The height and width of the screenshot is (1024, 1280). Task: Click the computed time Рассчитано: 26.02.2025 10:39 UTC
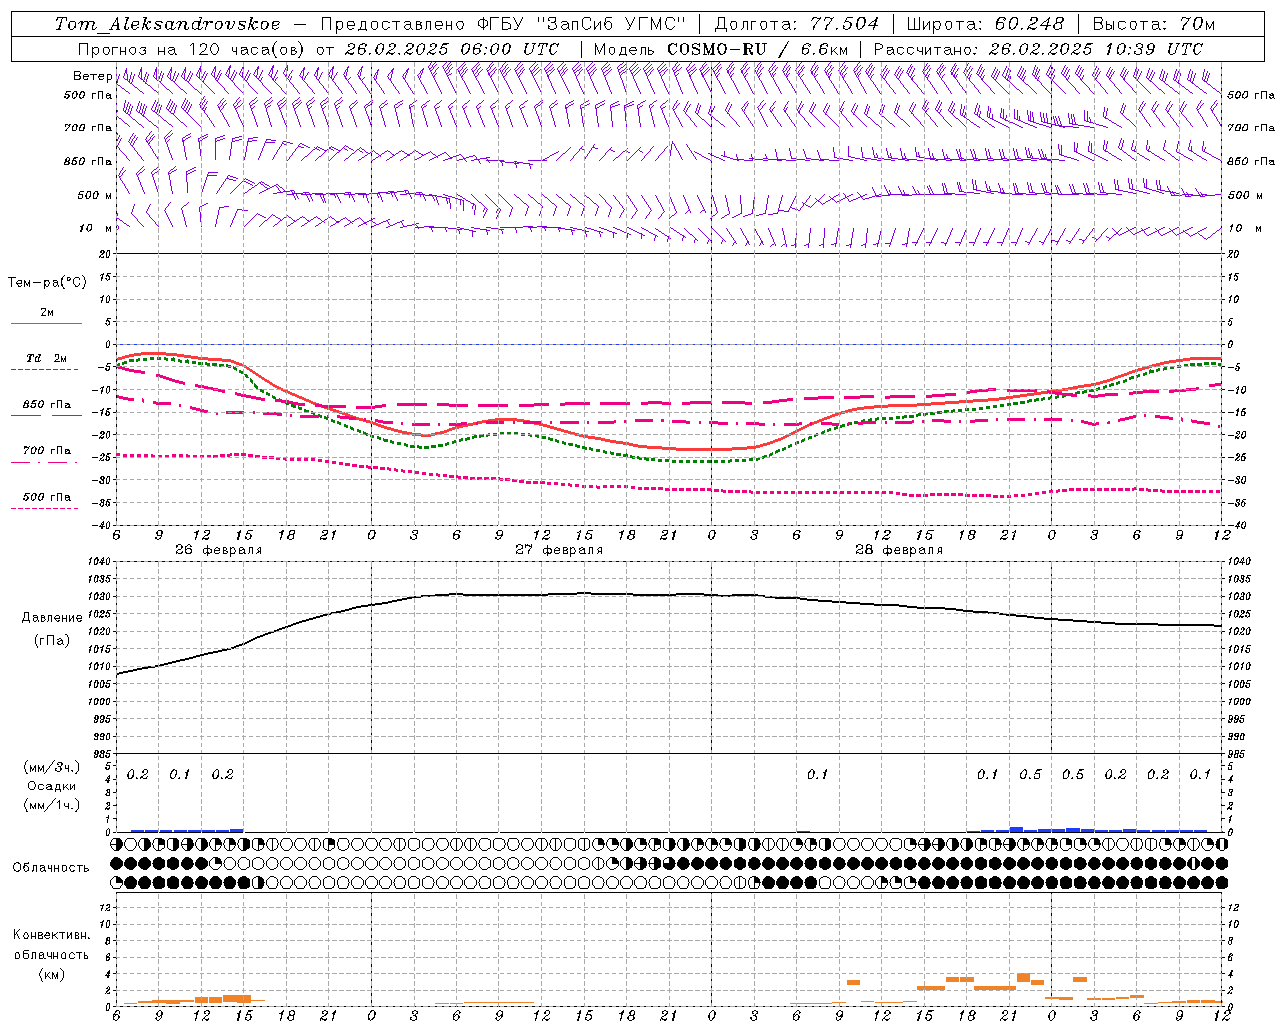1038,49
